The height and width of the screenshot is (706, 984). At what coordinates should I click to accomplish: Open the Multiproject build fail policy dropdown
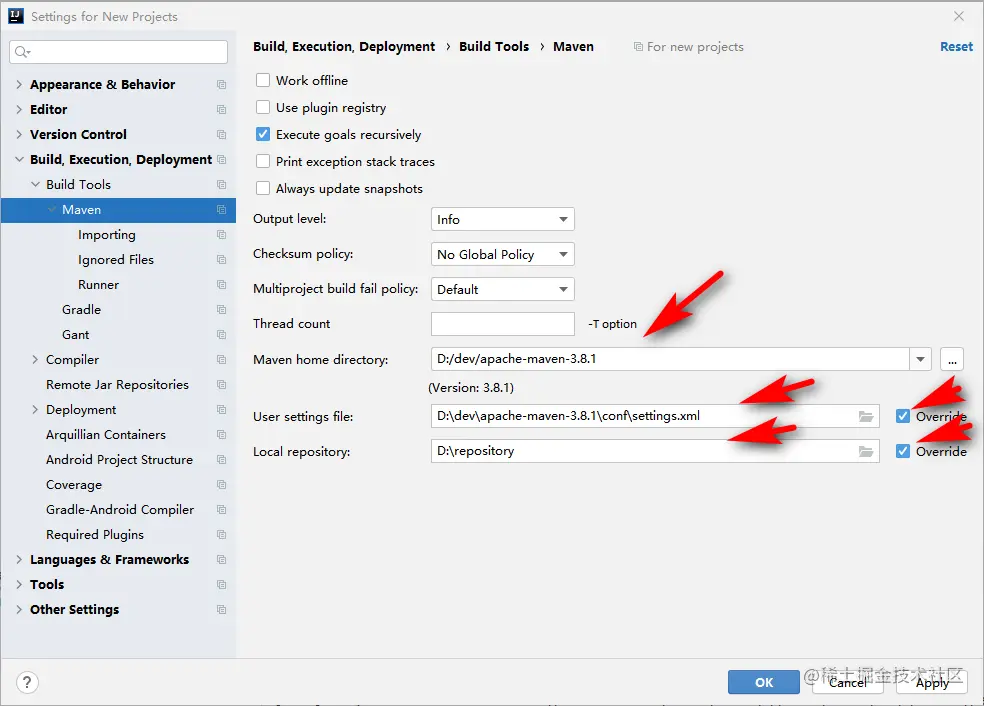[x=503, y=289]
